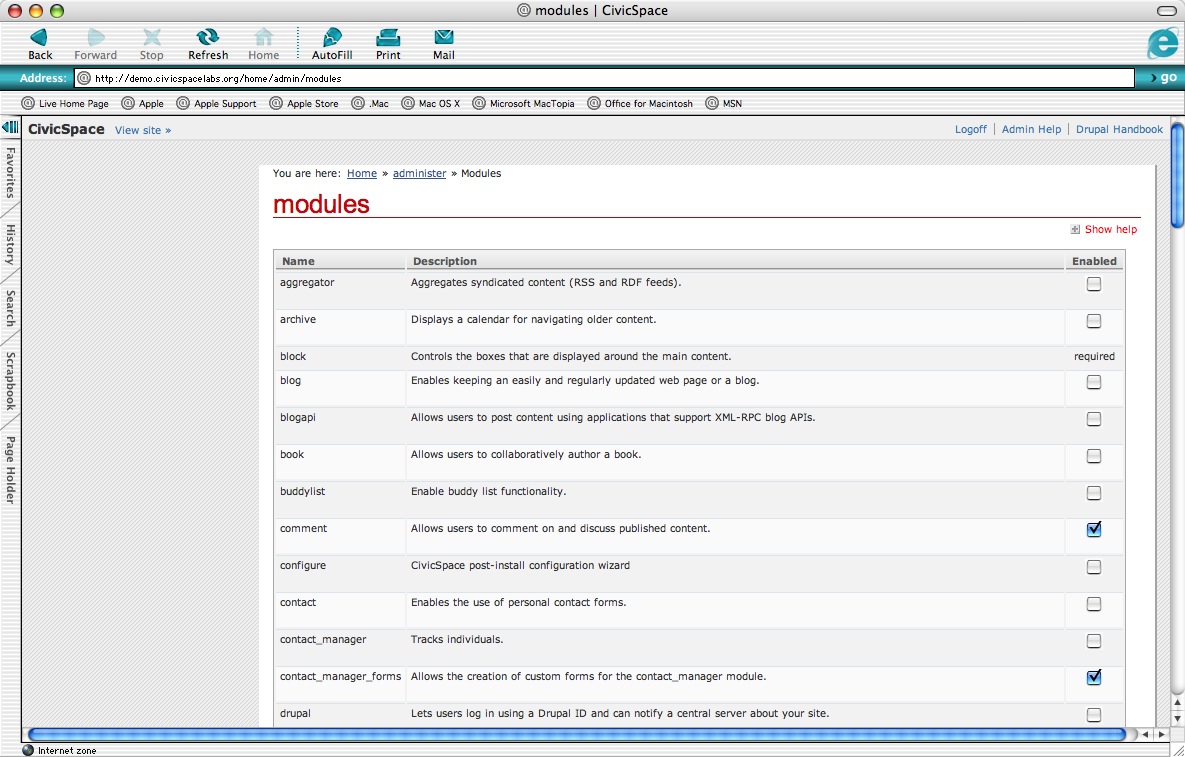The image size is (1185, 757).
Task: Click the administer breadcrumb link
Action: click(419, 173)
